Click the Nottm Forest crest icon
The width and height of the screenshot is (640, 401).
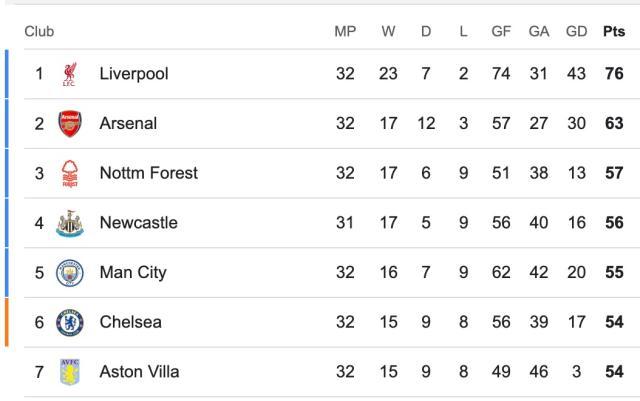tap(70, 173)
